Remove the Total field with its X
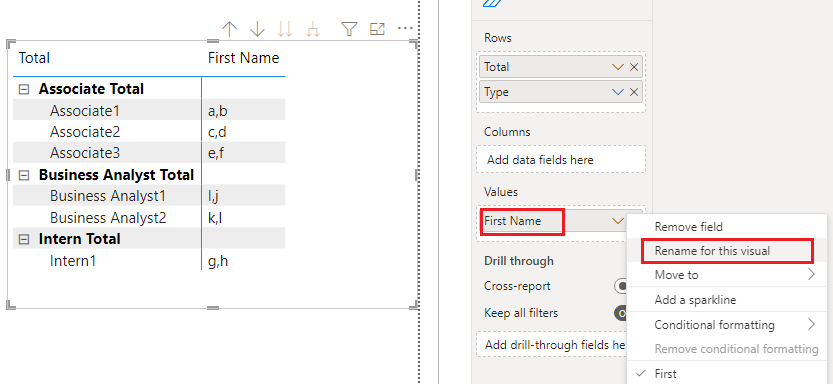The width and height of the screenshot is (833, 384). (x=634, y=67)
